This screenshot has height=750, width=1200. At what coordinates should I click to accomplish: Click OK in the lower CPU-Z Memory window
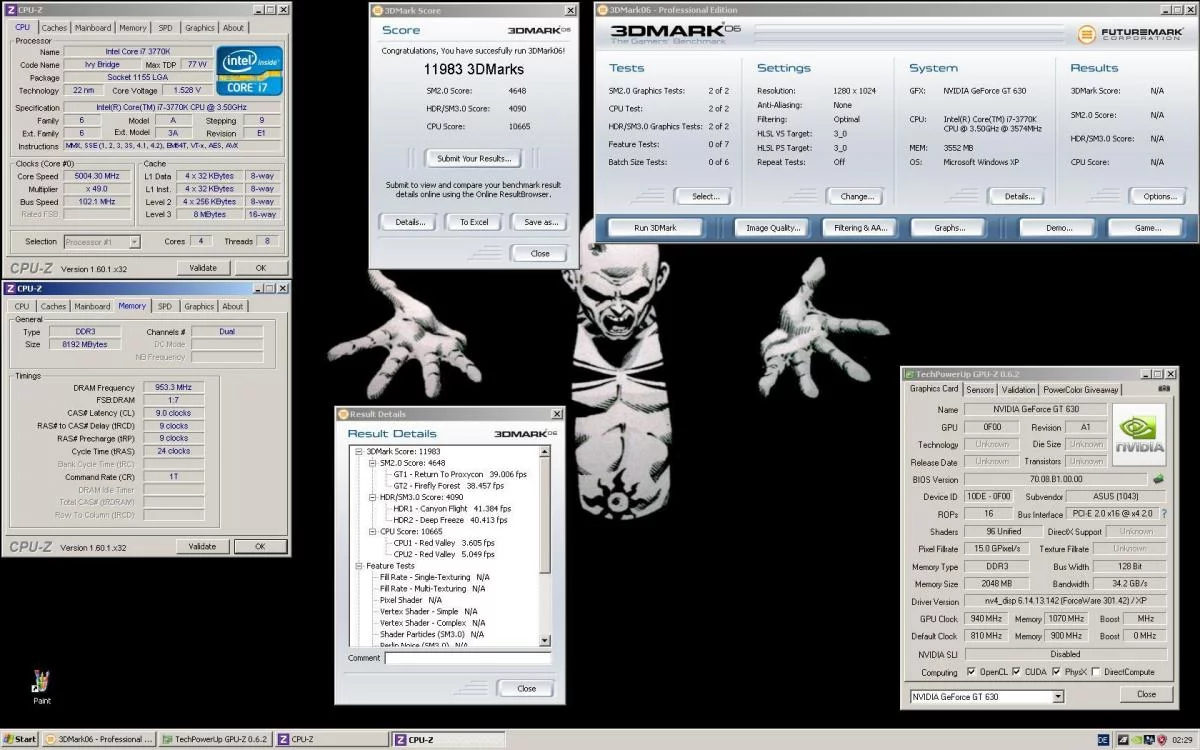point(259,546)
